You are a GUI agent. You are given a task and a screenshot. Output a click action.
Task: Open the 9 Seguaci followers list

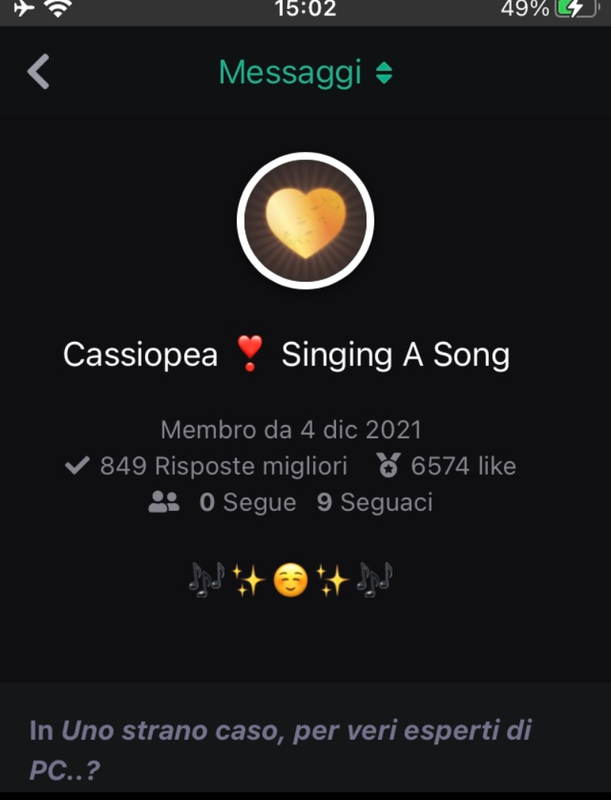coord(375,502)
